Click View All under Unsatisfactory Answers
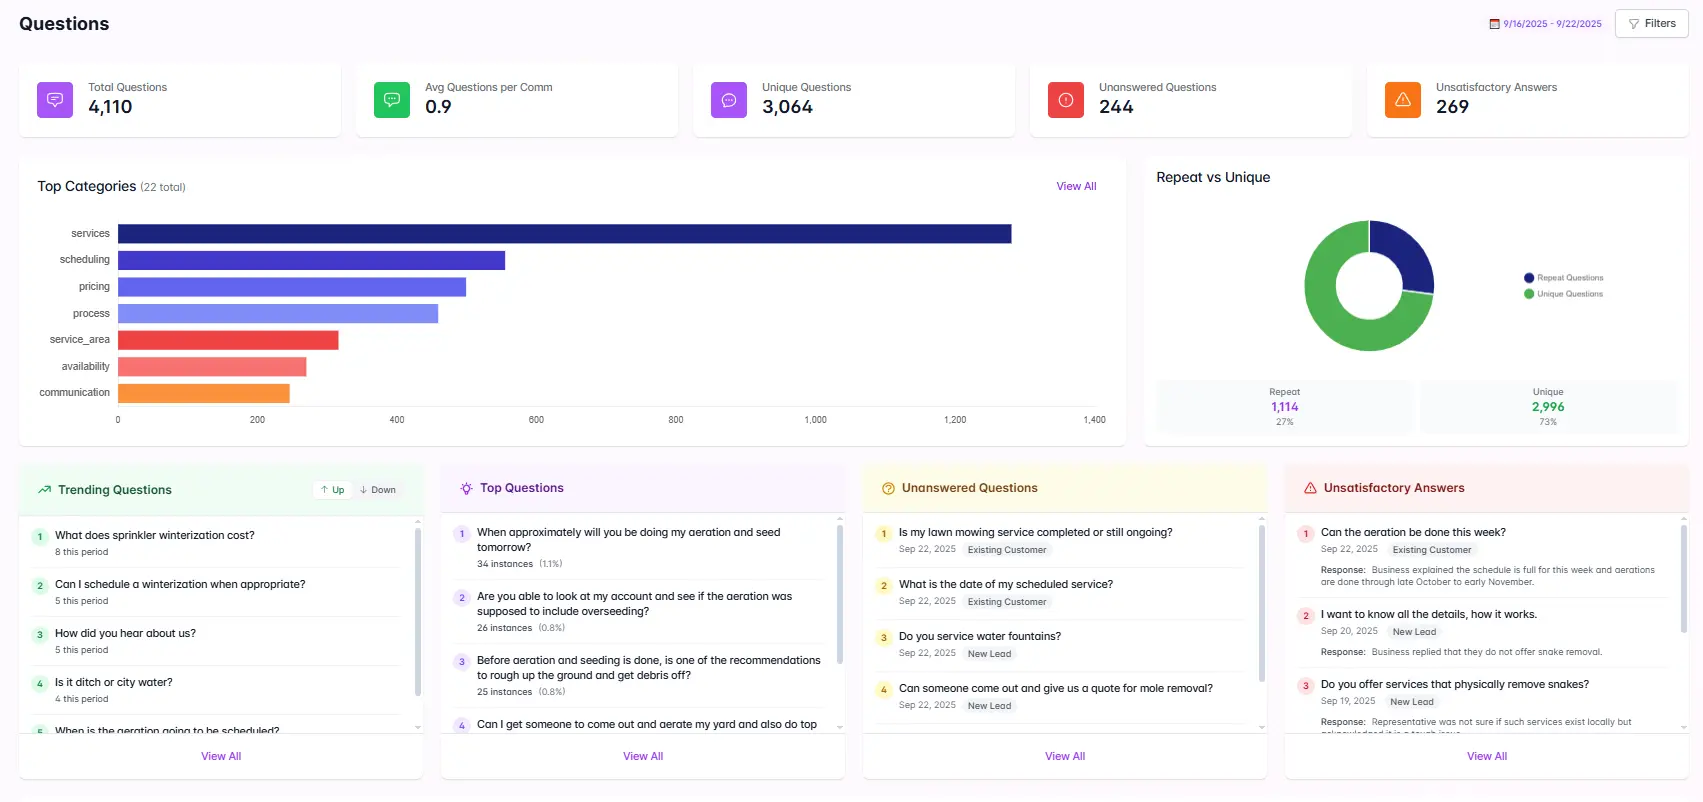1703x802 pixels. tap(1486, 756)
